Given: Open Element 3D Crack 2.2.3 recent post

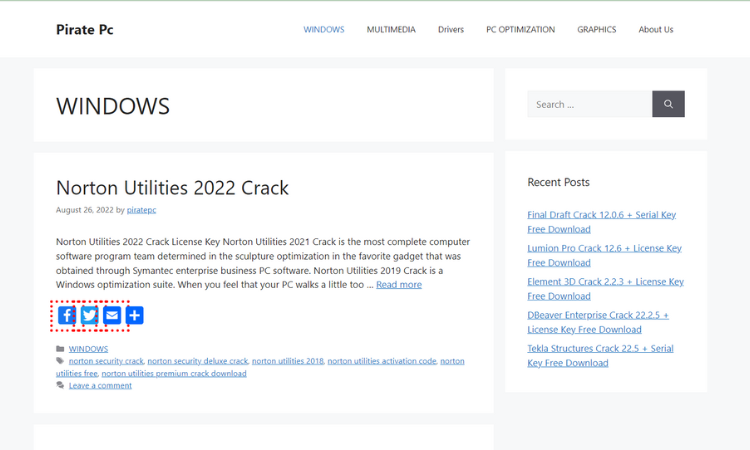Looking at the screenshot, I should point(606,289).
